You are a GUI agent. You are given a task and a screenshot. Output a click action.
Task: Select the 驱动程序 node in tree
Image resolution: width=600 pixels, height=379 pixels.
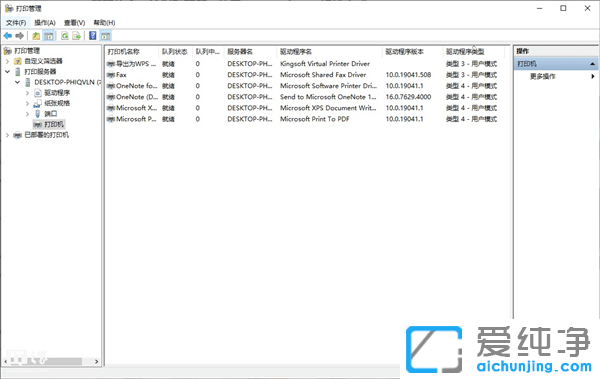57,93
